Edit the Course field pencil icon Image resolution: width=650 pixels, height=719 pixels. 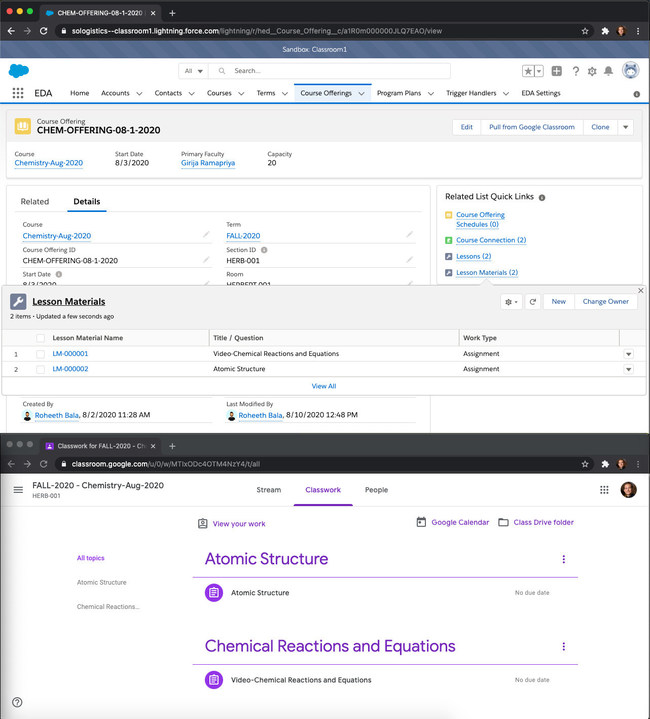click(206, 235)
